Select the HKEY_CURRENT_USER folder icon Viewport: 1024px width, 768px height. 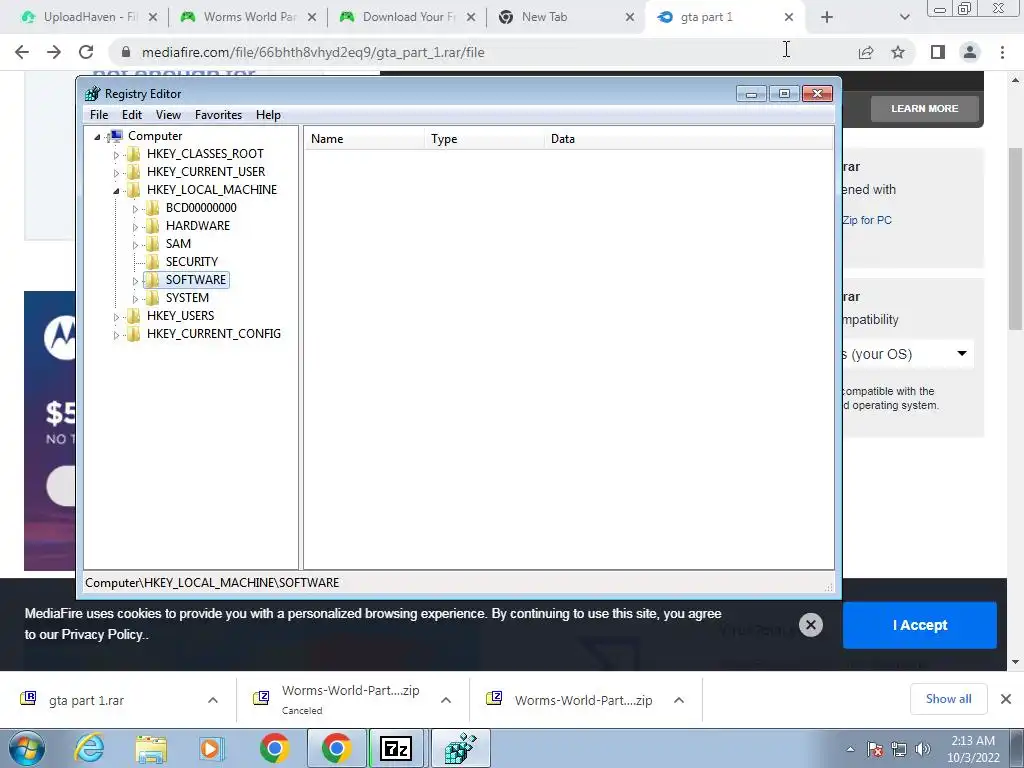pyautogui.click(x=133, y=172)
